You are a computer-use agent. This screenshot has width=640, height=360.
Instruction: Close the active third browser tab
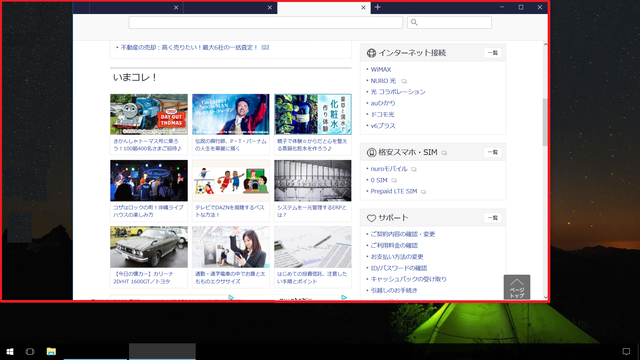point(363,7)
